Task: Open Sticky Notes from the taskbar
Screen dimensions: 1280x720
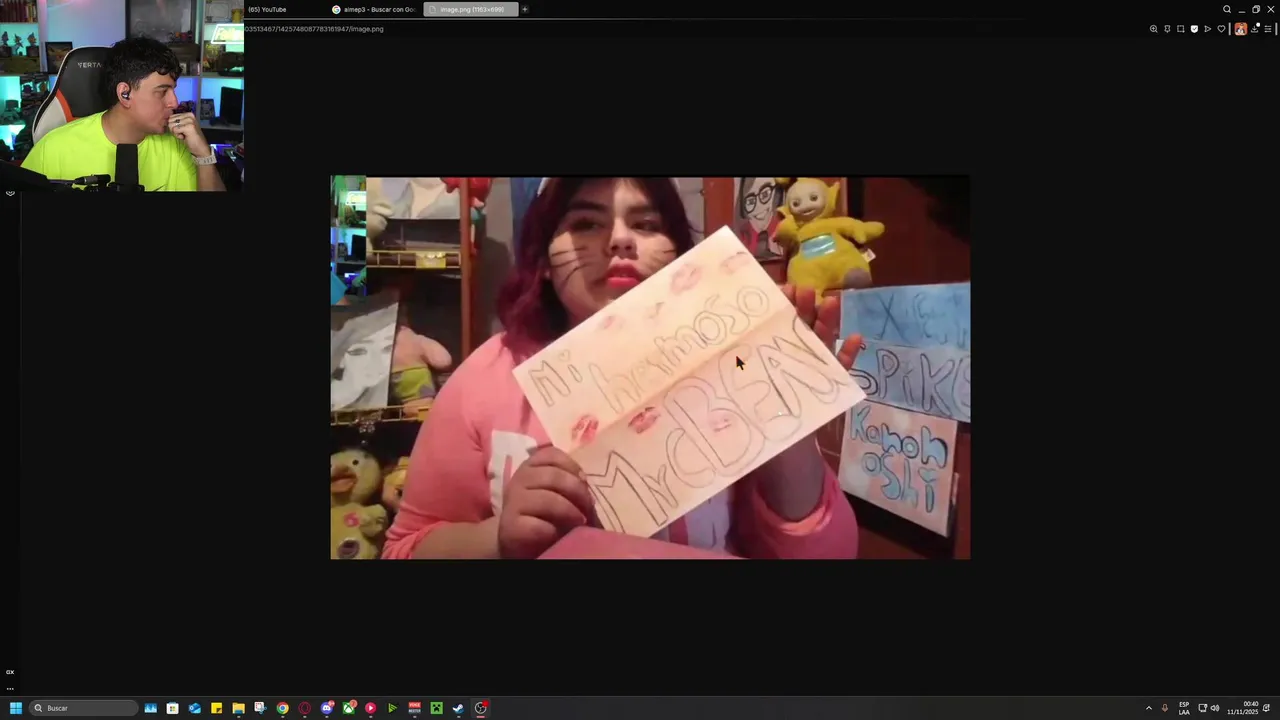Action: click(216, 708)
